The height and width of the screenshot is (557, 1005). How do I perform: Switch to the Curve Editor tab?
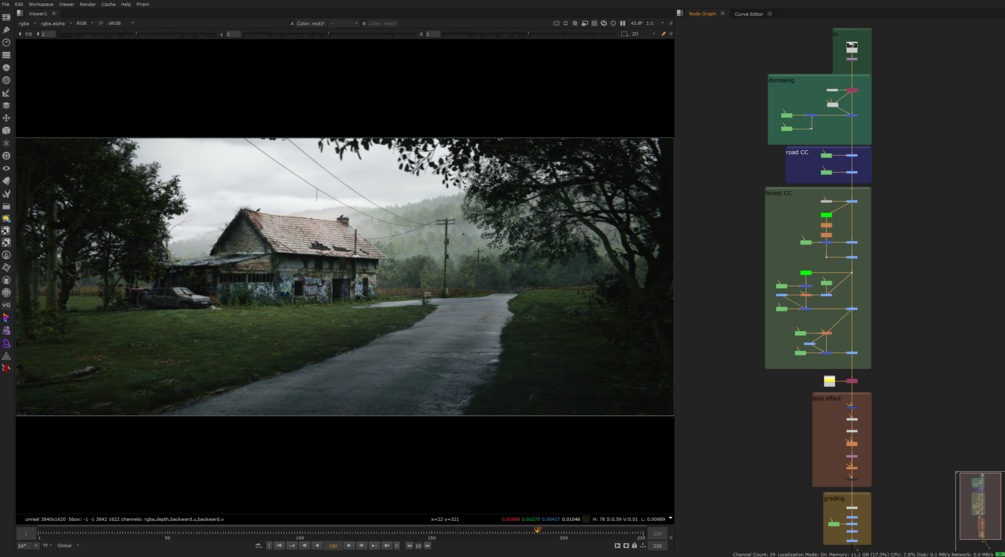tap(749, 13)
